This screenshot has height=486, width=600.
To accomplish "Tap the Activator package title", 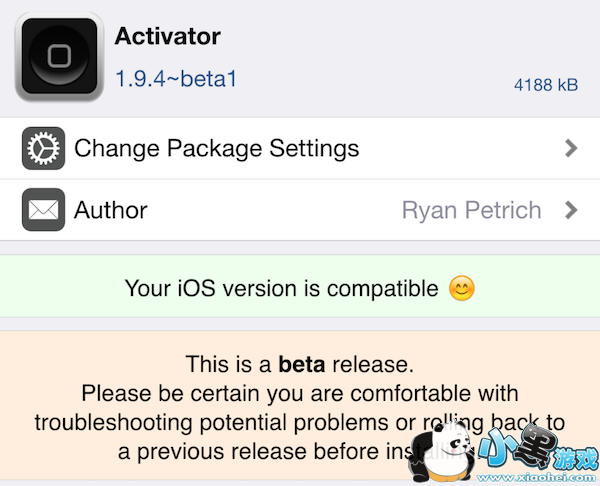I will click(167, 38).
